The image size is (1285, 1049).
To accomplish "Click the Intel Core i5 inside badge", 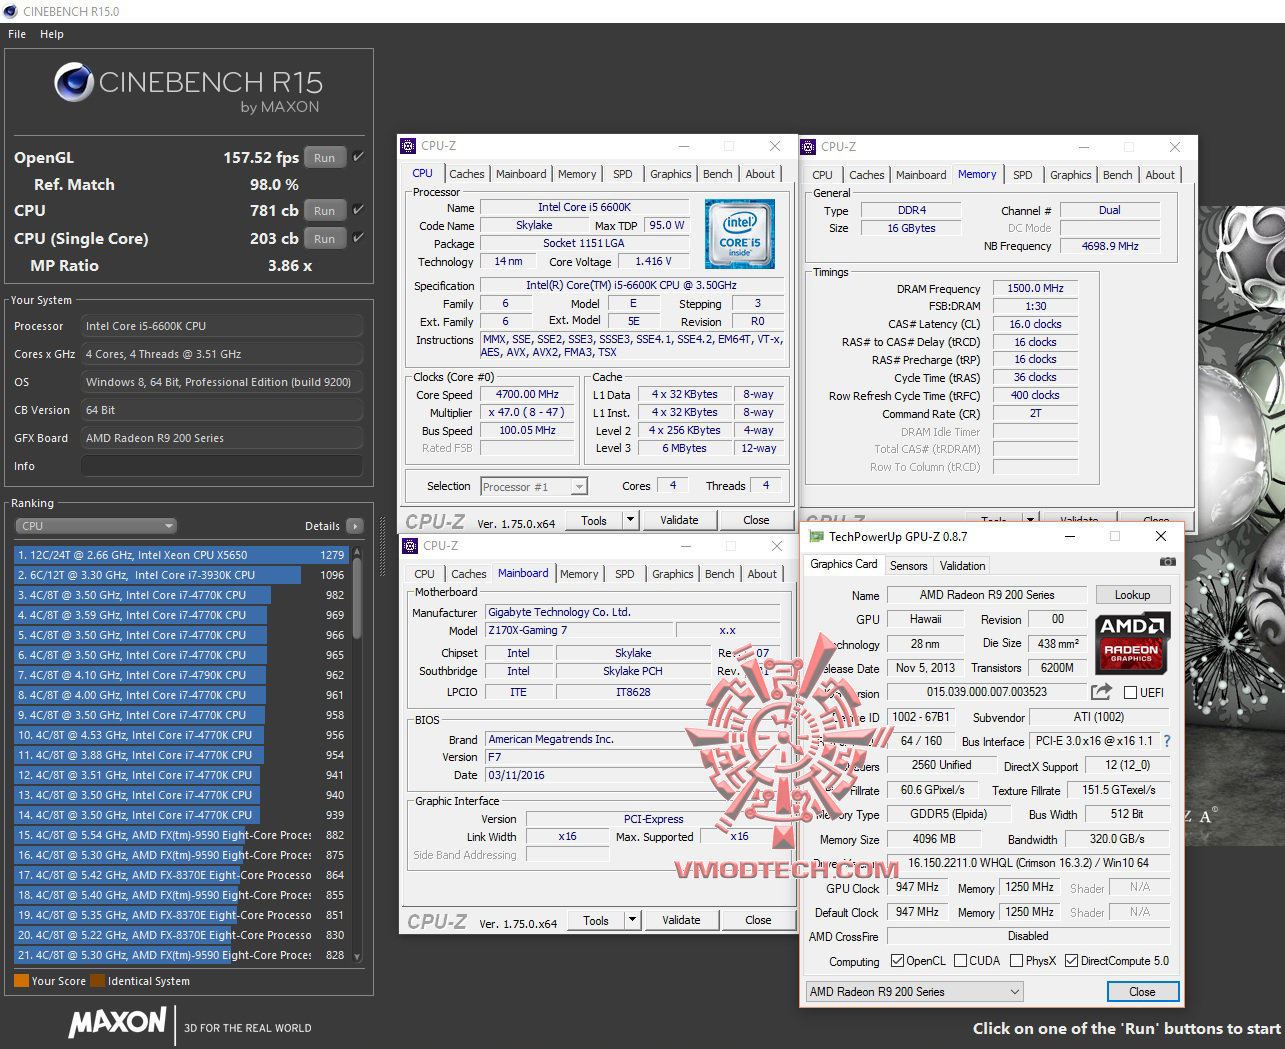I will (740, 233).
